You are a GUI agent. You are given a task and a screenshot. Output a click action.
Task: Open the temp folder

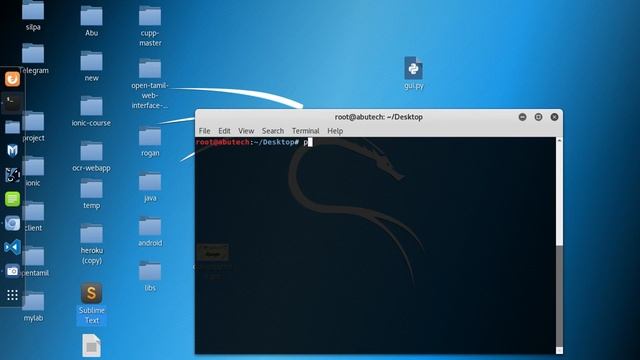click(x=91, y=188)
